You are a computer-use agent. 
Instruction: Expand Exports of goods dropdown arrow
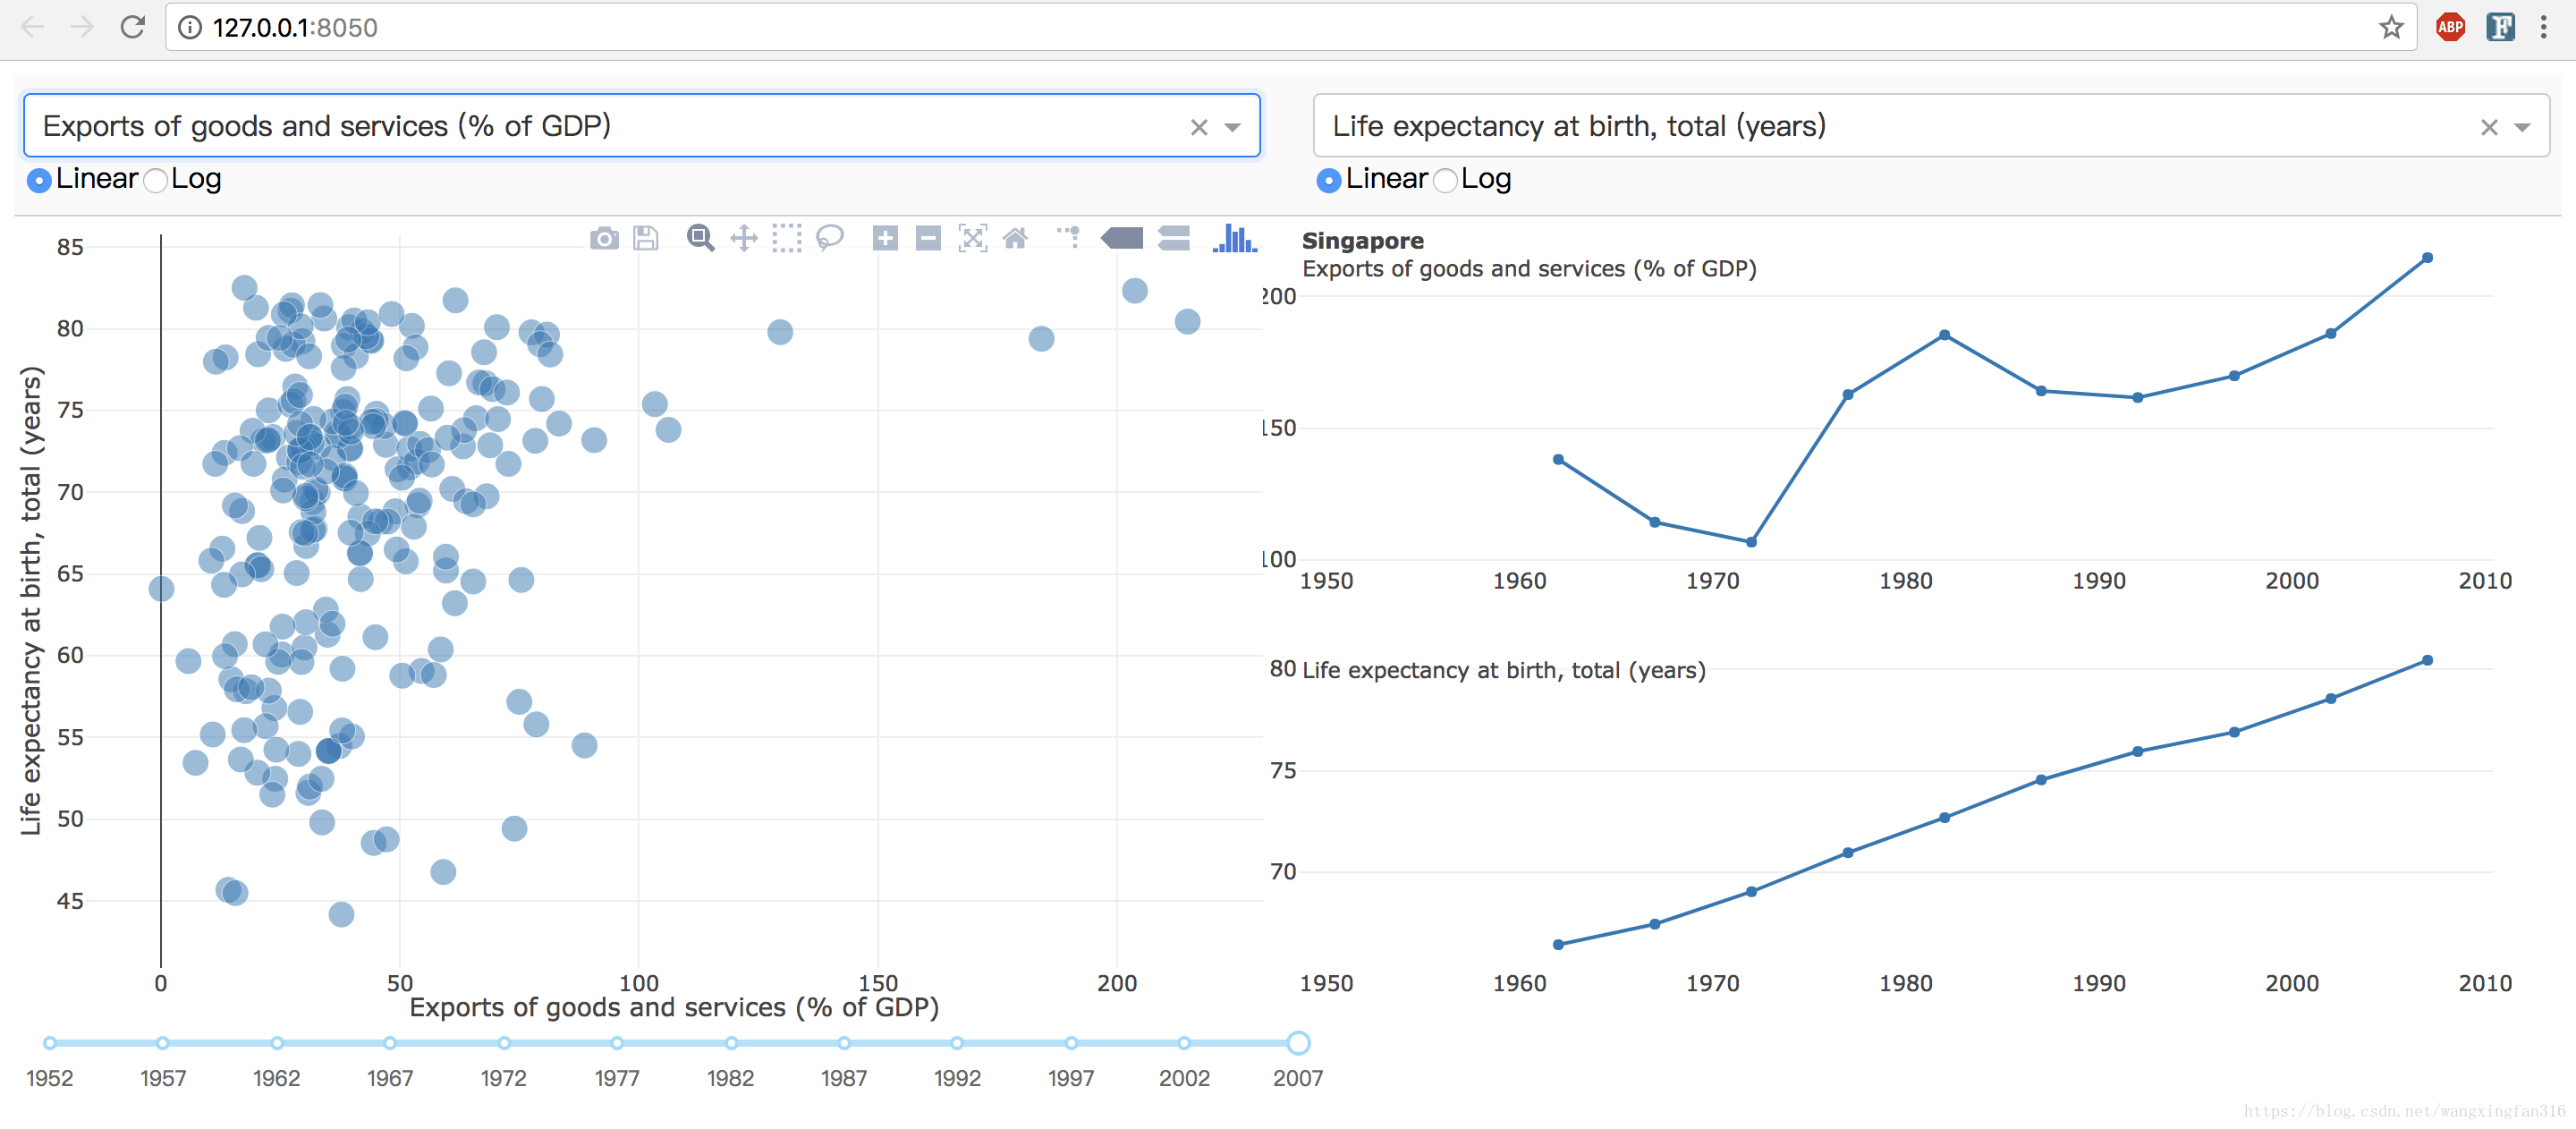pos(1233,127)
